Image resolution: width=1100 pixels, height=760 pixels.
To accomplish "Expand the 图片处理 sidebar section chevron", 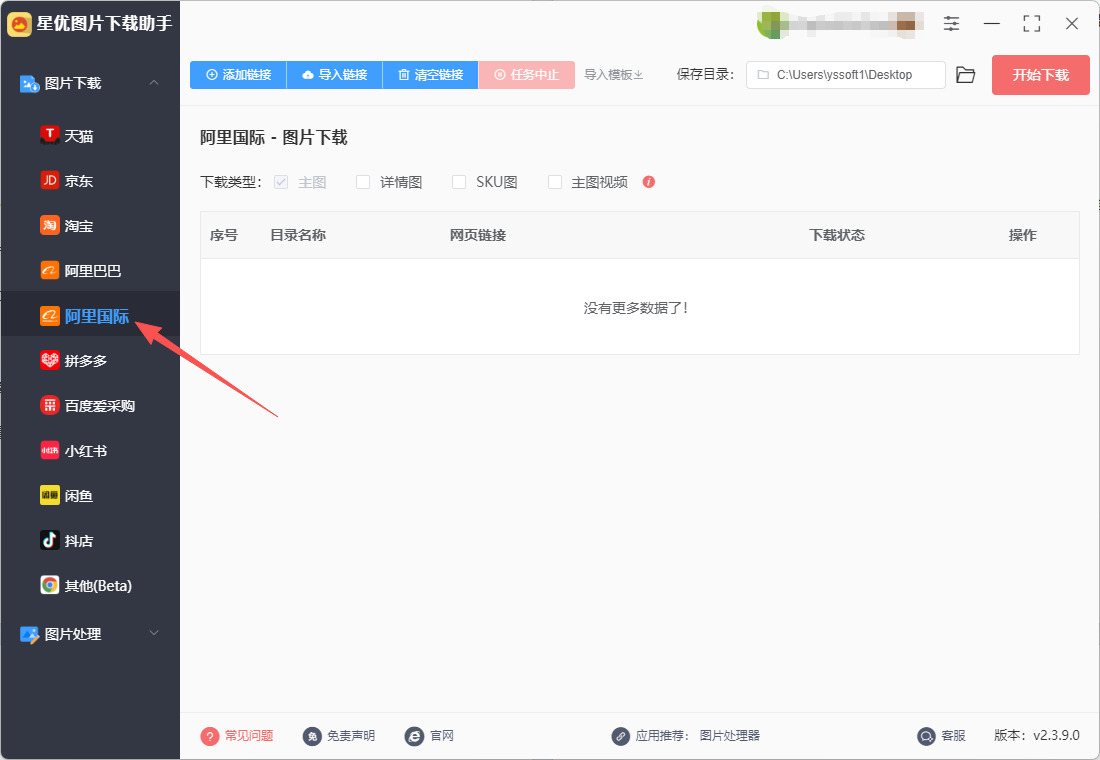I will [x=154, y=633].
